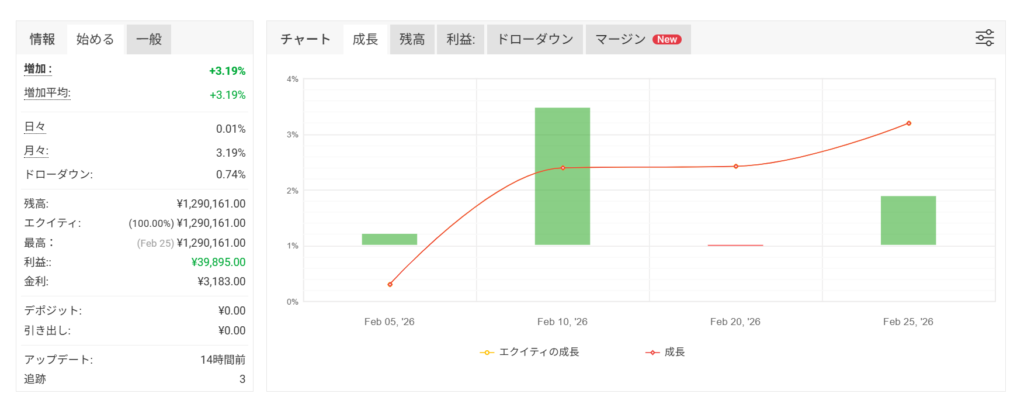Show the 残高 chart tab
This screenshot has width=1024, height=404.
tap(412, 40)
